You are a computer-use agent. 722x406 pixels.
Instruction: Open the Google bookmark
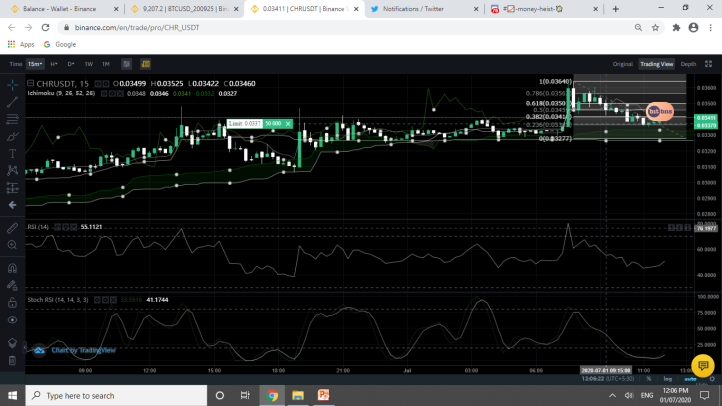(x=60, y=45)
